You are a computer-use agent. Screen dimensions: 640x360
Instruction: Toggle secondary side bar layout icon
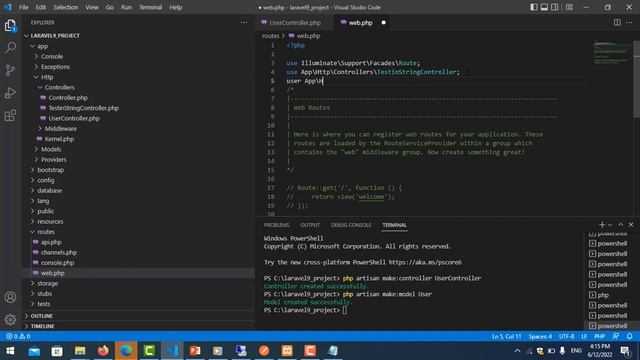pos(555,7)
